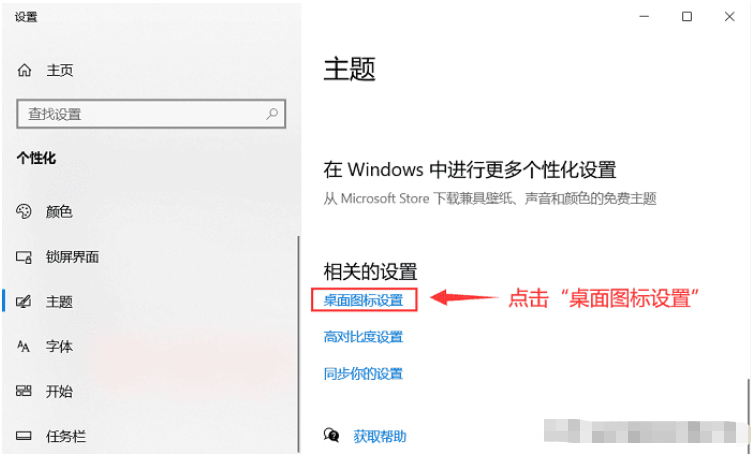751x469 pixels.
Task: Select 字体 sidebar item
Action: coord(59,346)
